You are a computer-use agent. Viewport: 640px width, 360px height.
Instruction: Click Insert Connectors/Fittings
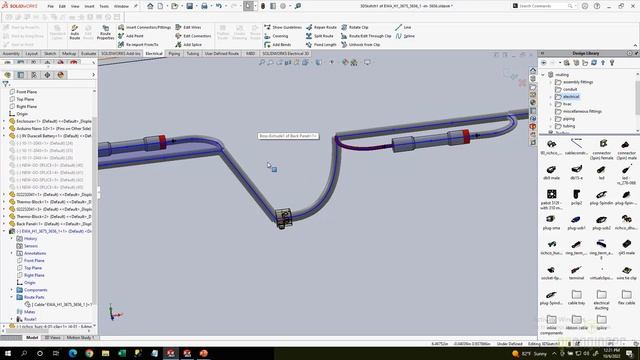pos(144,27)
